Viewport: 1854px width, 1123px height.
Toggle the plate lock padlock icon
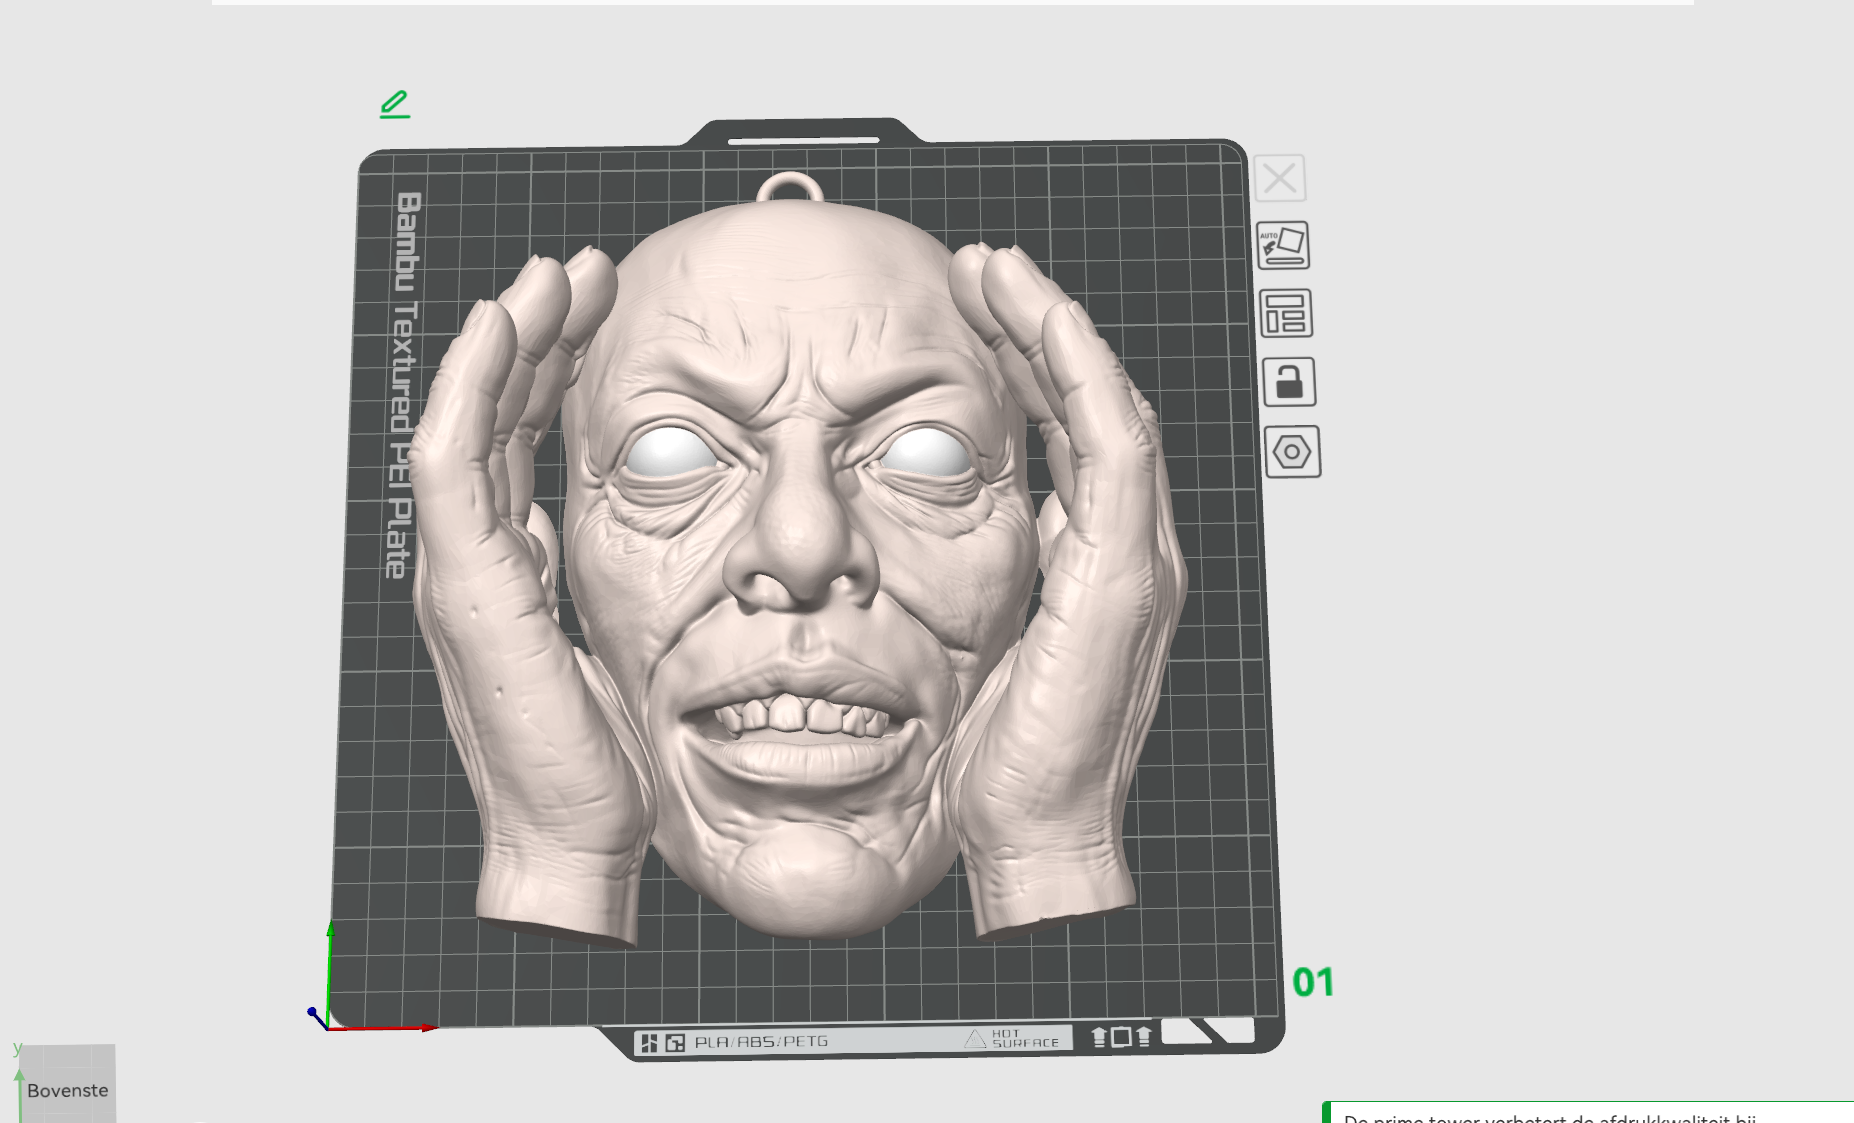[1289, 383]
